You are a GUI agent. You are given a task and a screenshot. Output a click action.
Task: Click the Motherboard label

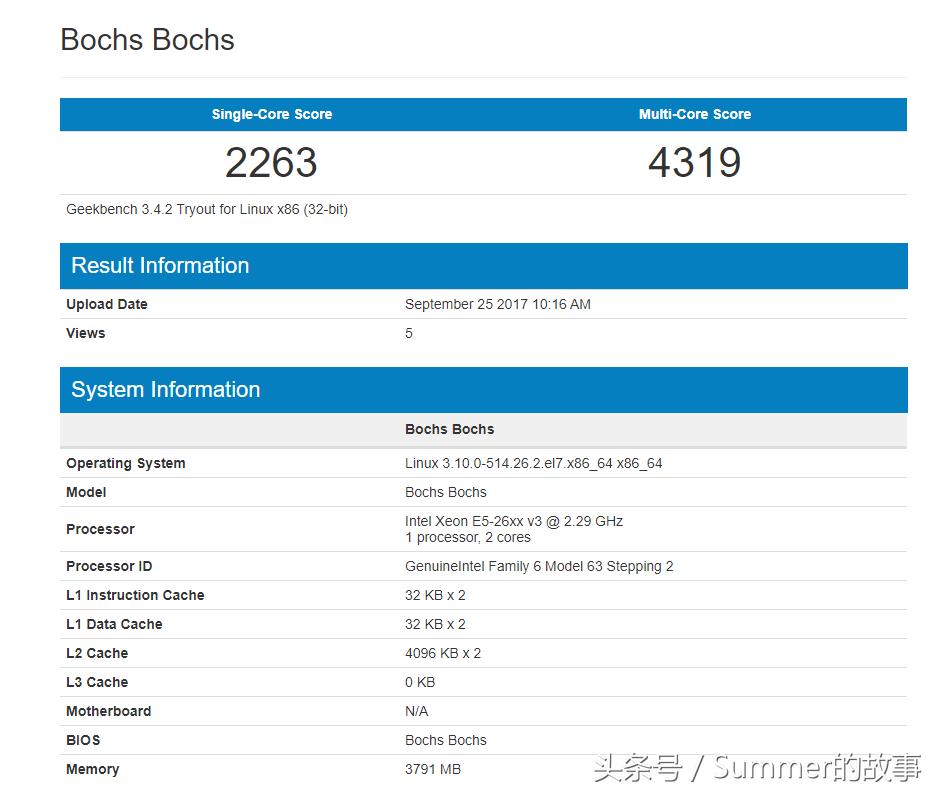click(109, 711)
